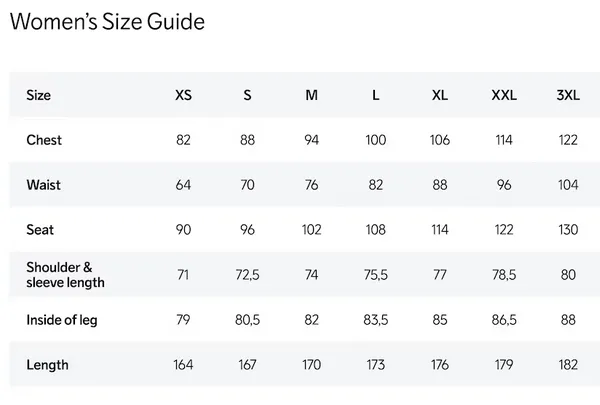This screenshot has width=600, height=405.
Task: Click the XXL column header
Action: (504, 95)
